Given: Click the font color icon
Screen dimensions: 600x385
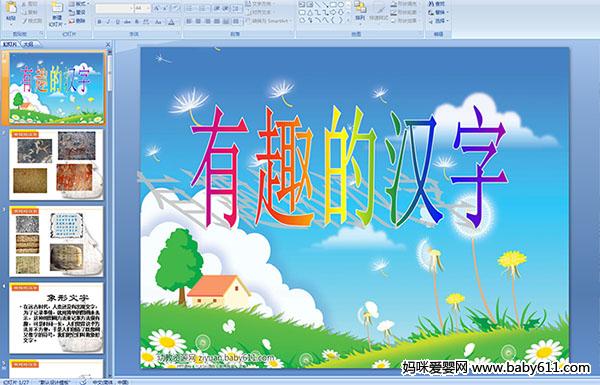Looking at the screenshot, I should pyautogui.click(x=171, y=22).
